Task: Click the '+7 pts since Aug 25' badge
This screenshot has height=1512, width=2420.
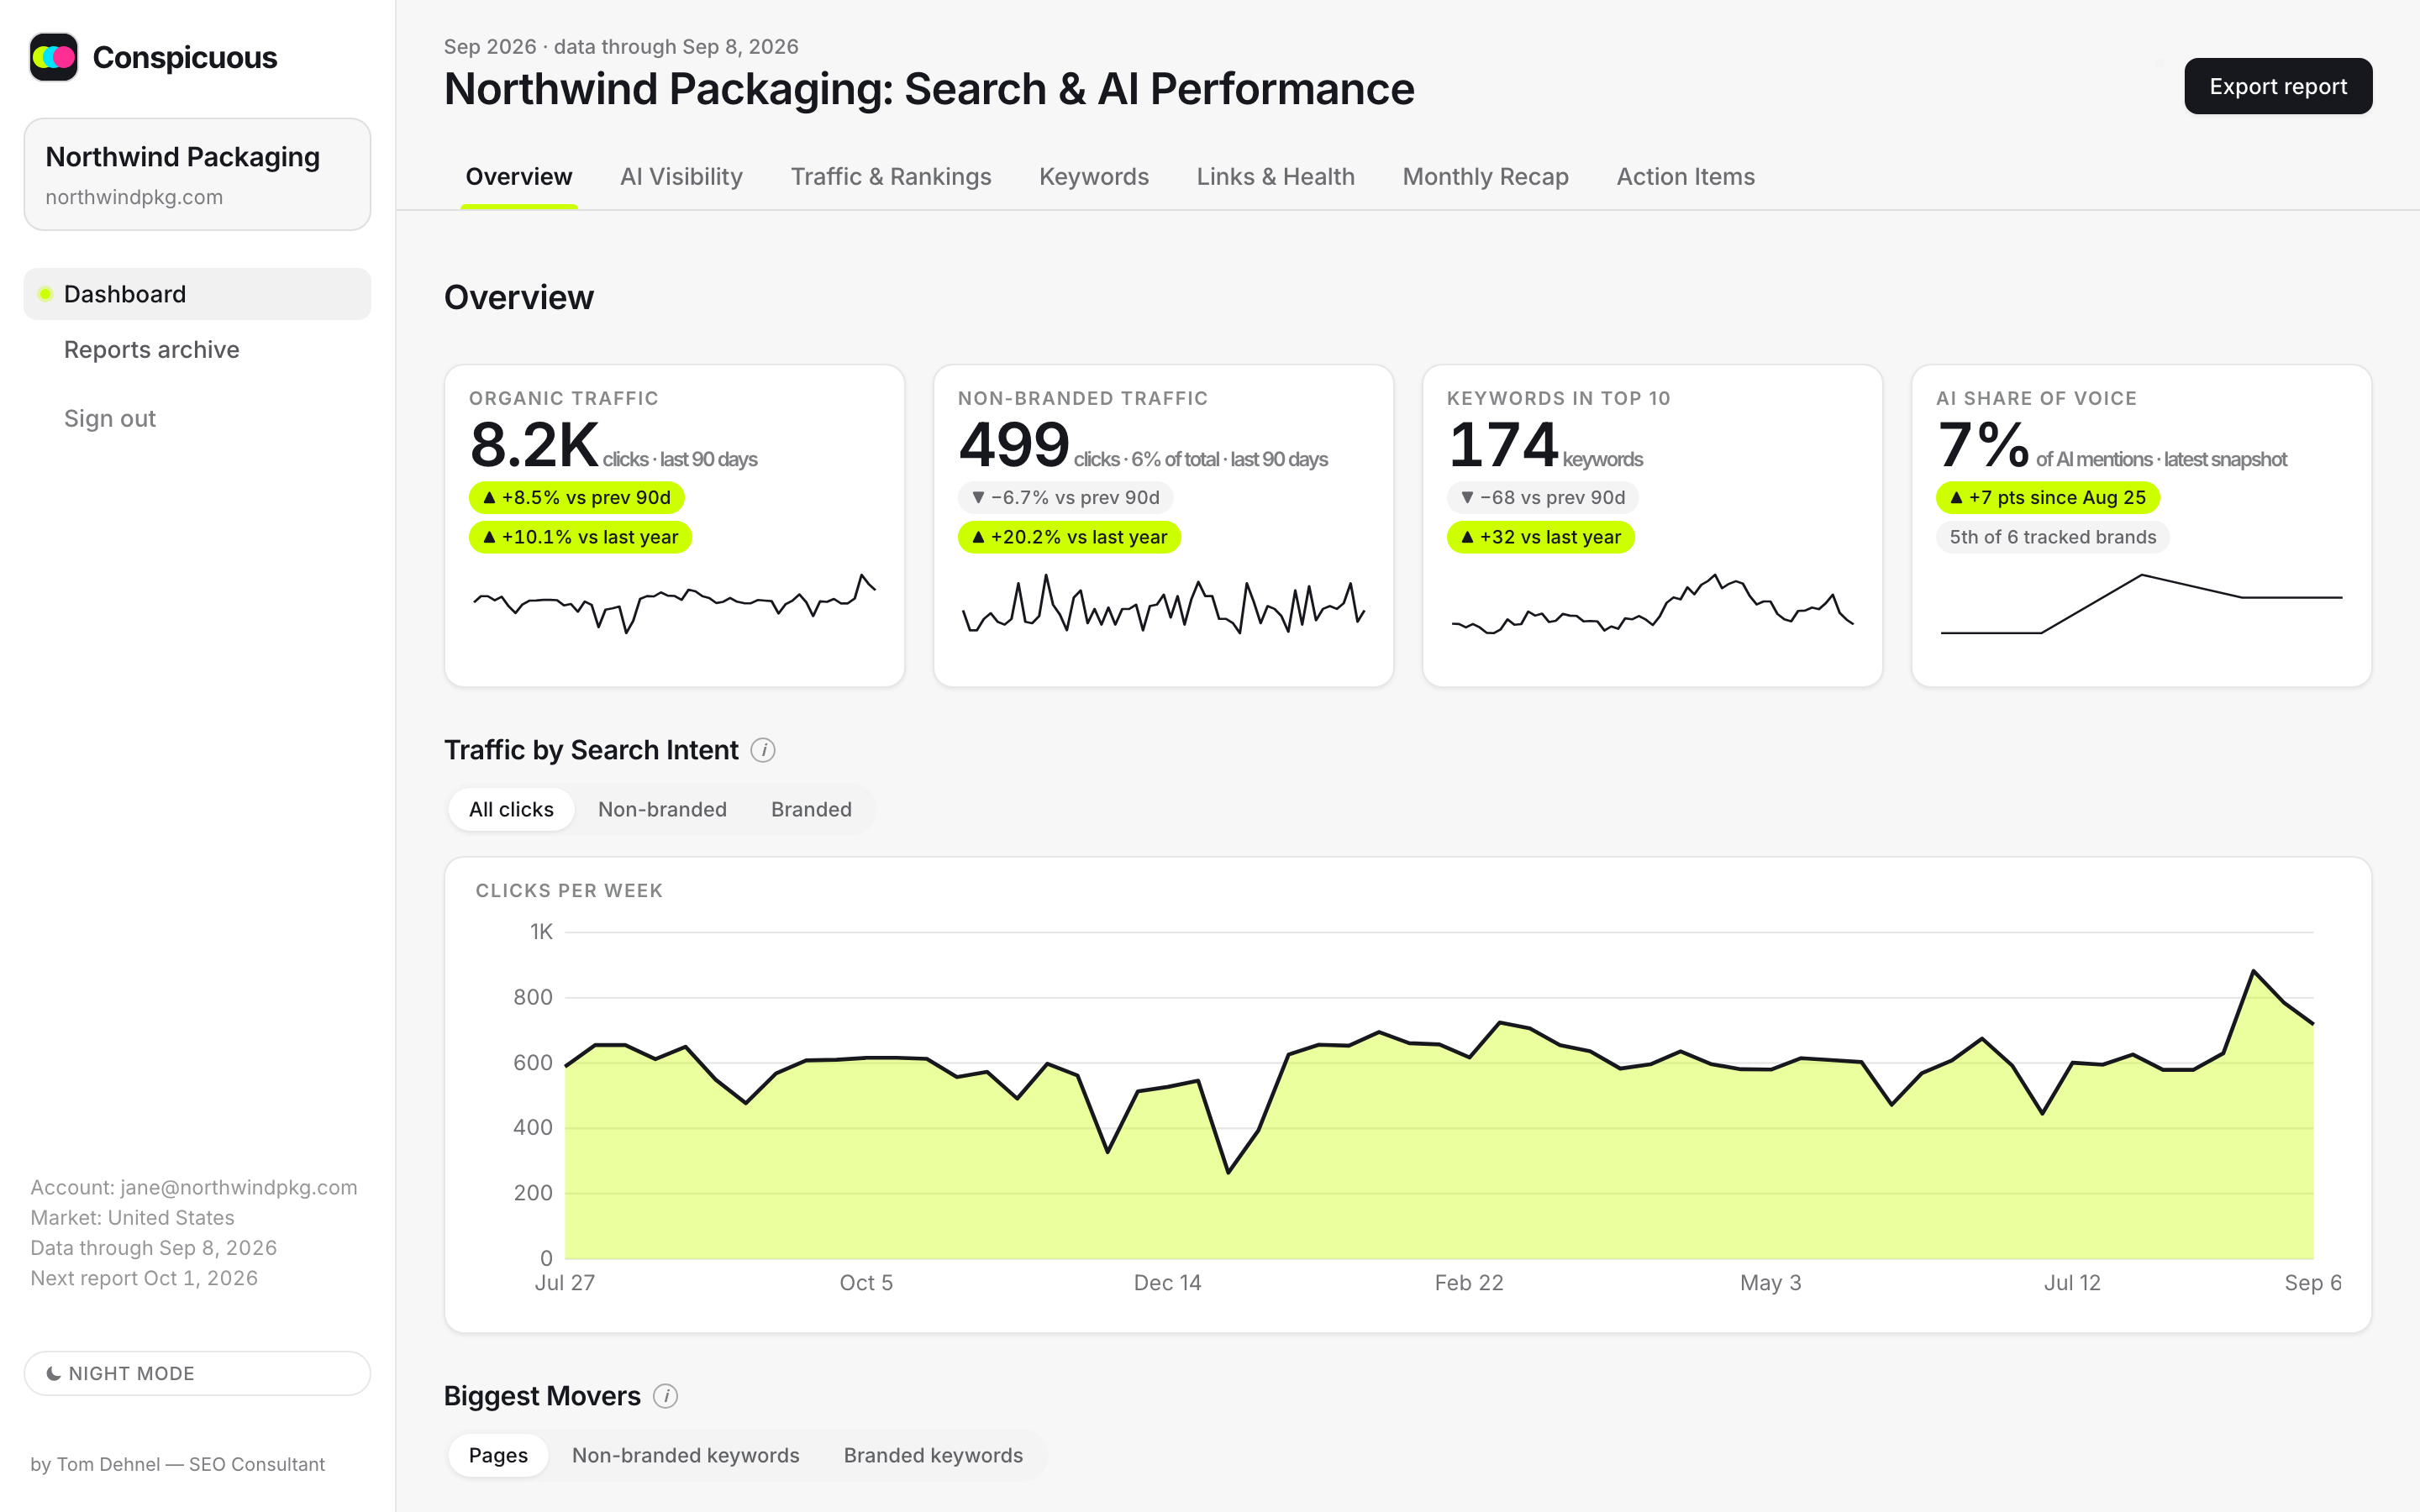Action: (x=2048, y=497)
